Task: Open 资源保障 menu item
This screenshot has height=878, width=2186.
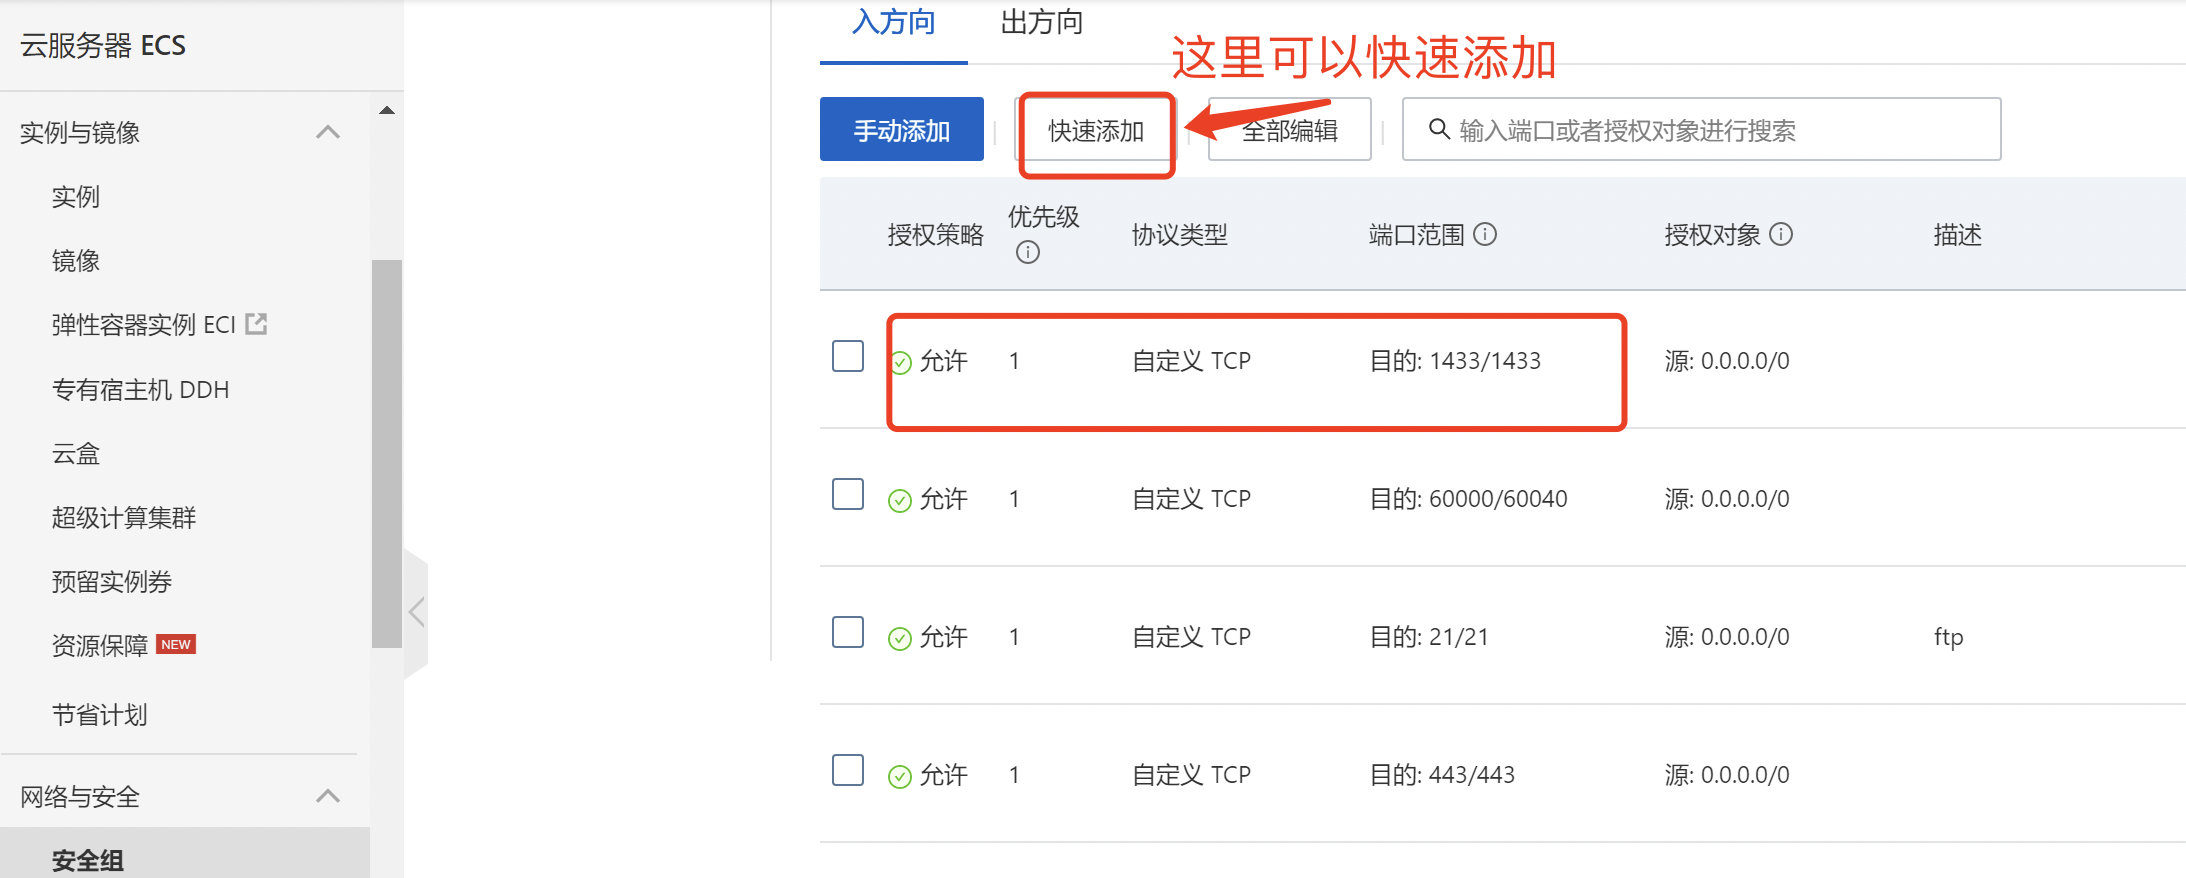Action: (100, 646)
